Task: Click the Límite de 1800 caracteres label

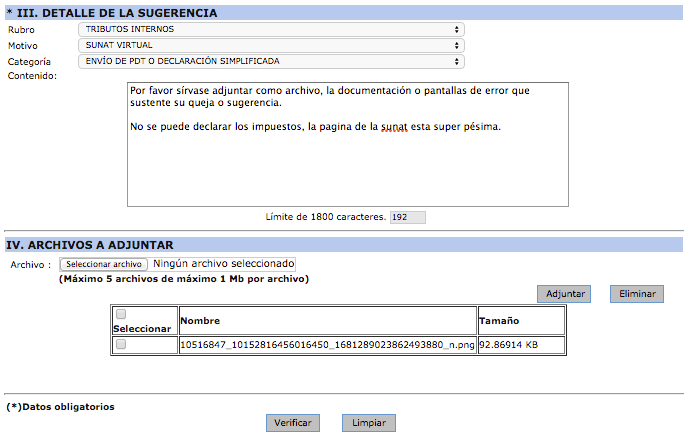Action: click(325, 217)
